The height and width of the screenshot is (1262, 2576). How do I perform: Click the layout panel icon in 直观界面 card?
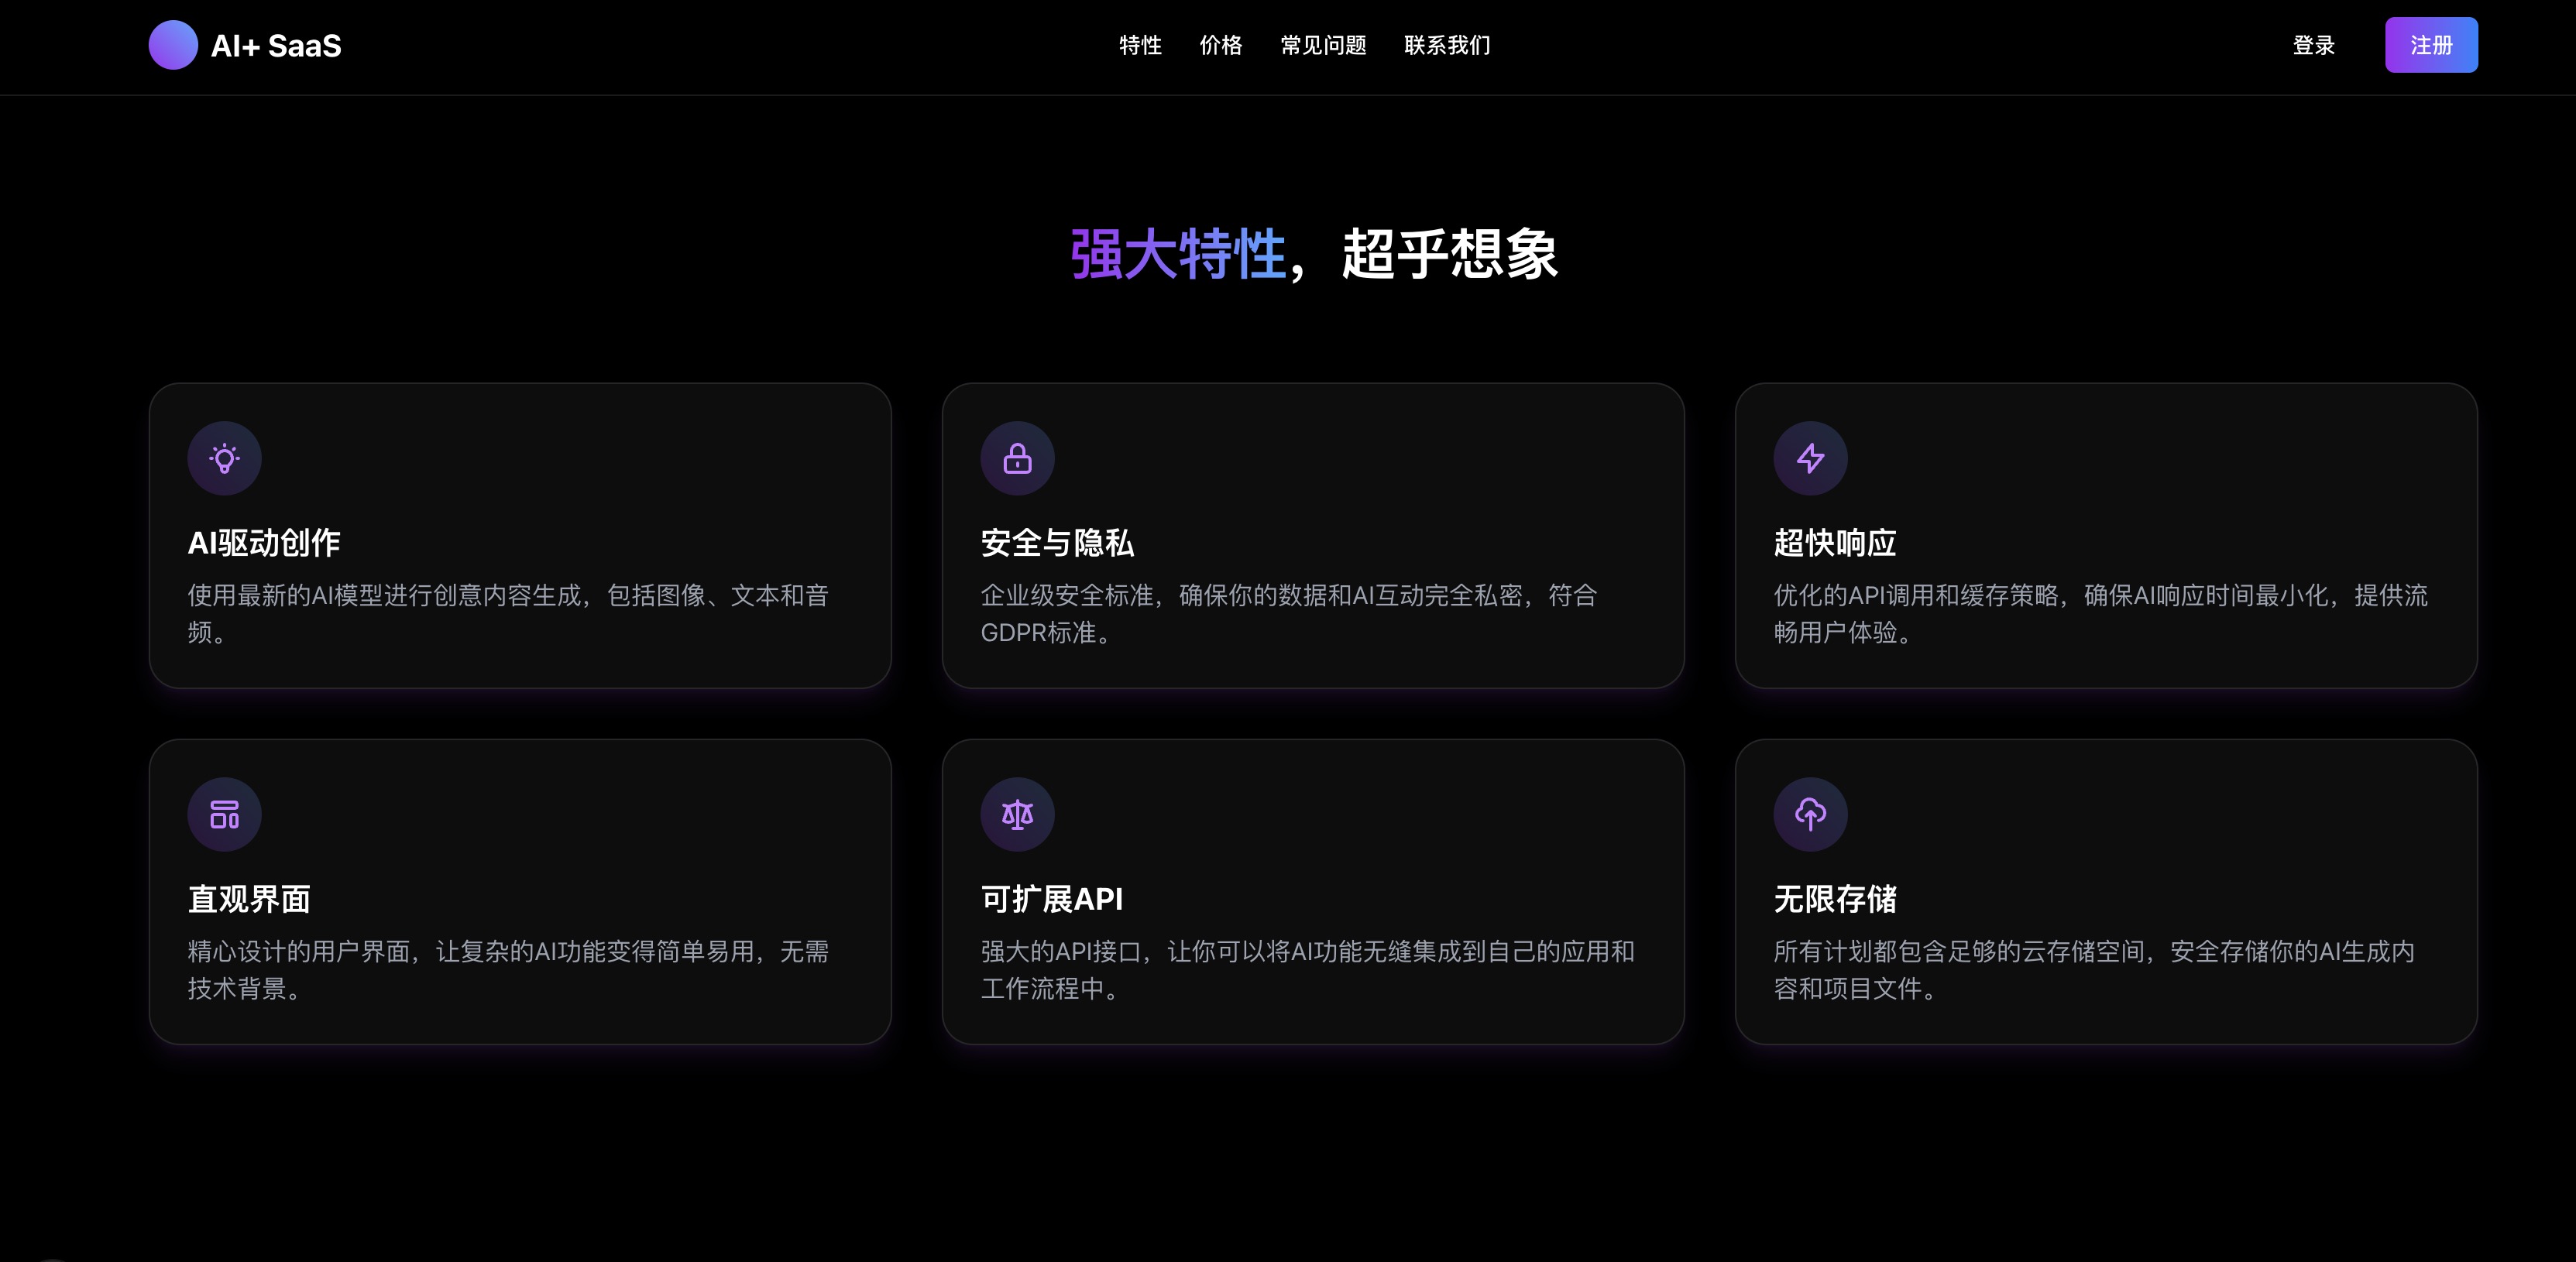224,814
